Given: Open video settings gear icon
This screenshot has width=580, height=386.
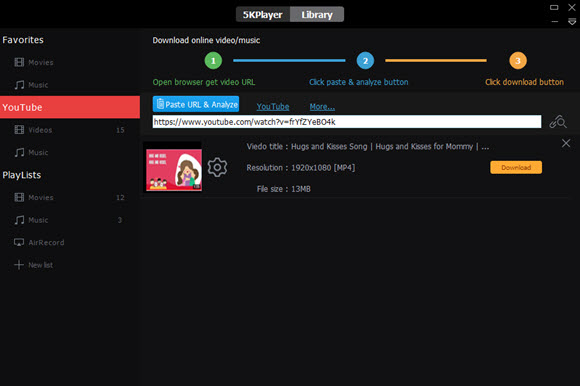Looking at the screenshot, I should tap(217, 167).
